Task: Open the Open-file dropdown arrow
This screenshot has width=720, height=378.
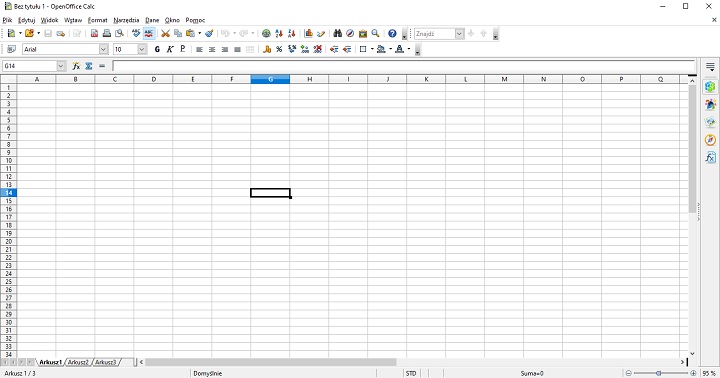Action: coord(39,34)
